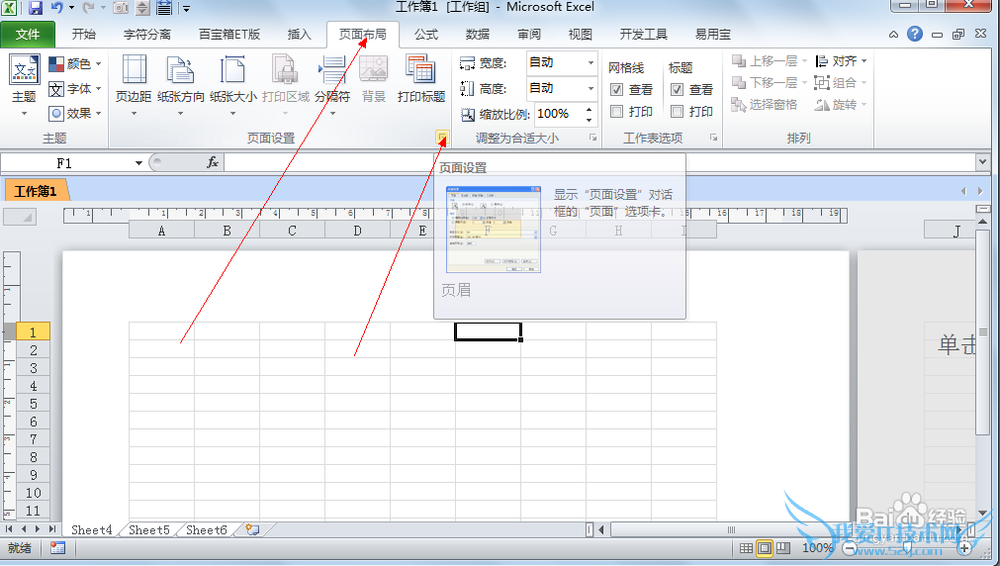1000x566 pixels.
Task: Click the formula bar input field
Action: (599, 163)
